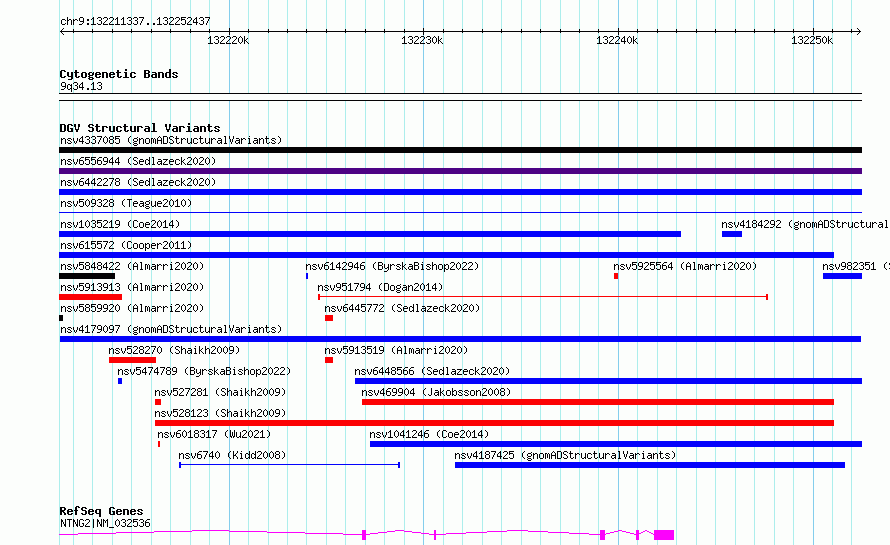The image size is (890, 545).
Task: Select the black nsv5848422 variant bar
Action: [87, 276]
